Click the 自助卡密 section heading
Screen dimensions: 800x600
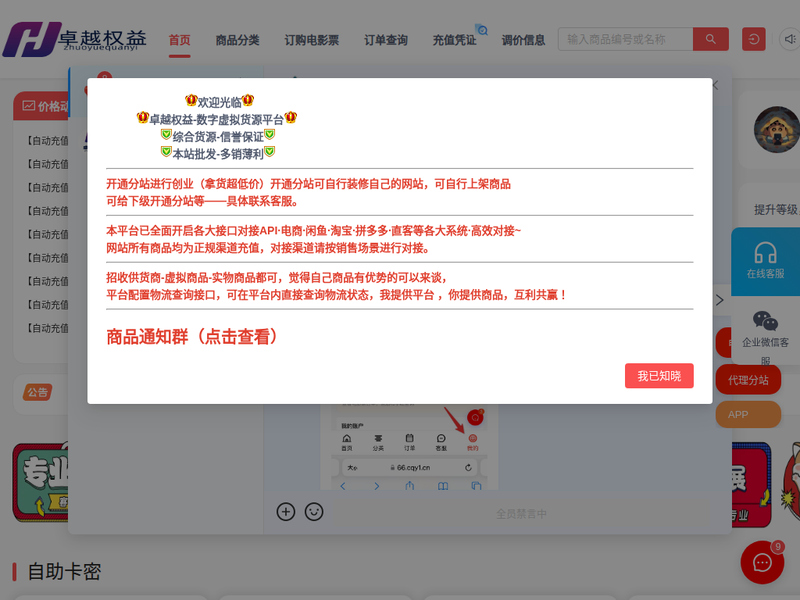64,571
